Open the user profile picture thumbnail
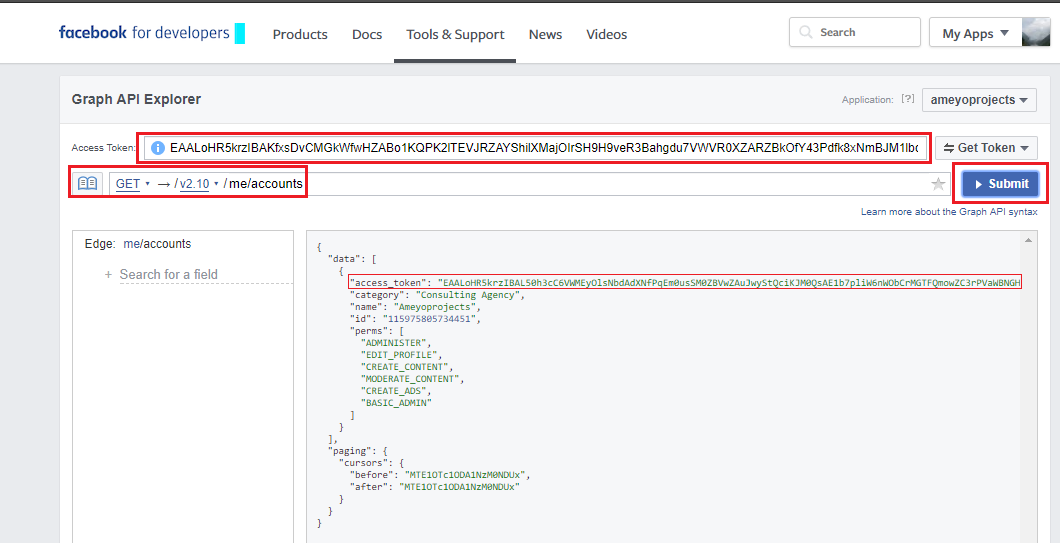Viewport: 1060px width, 543px height. coord(1036,32)
